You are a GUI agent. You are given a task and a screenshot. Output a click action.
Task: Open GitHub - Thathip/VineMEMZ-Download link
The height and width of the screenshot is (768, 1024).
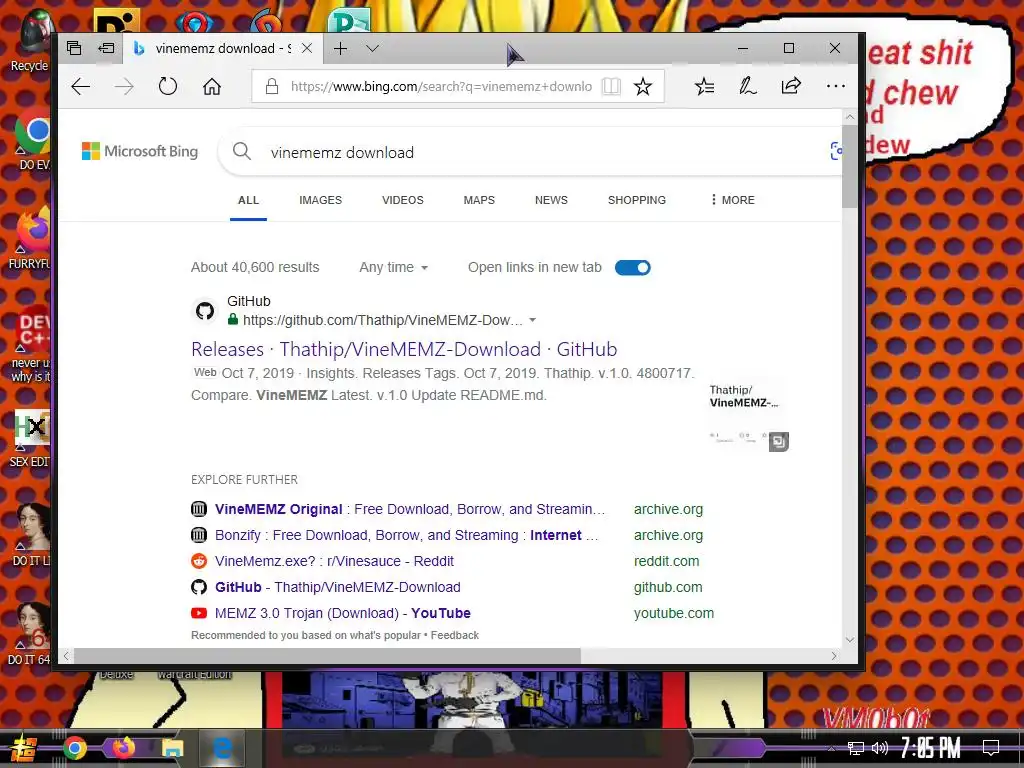pos(338,588)
